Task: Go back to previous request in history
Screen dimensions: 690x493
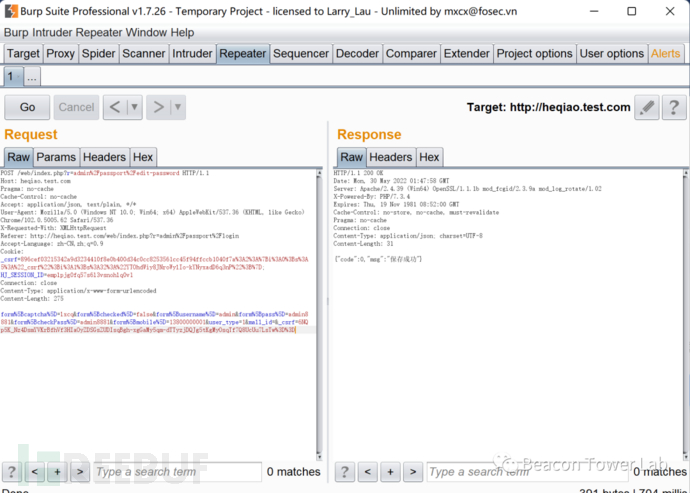Action: click(x=115, y=107)
